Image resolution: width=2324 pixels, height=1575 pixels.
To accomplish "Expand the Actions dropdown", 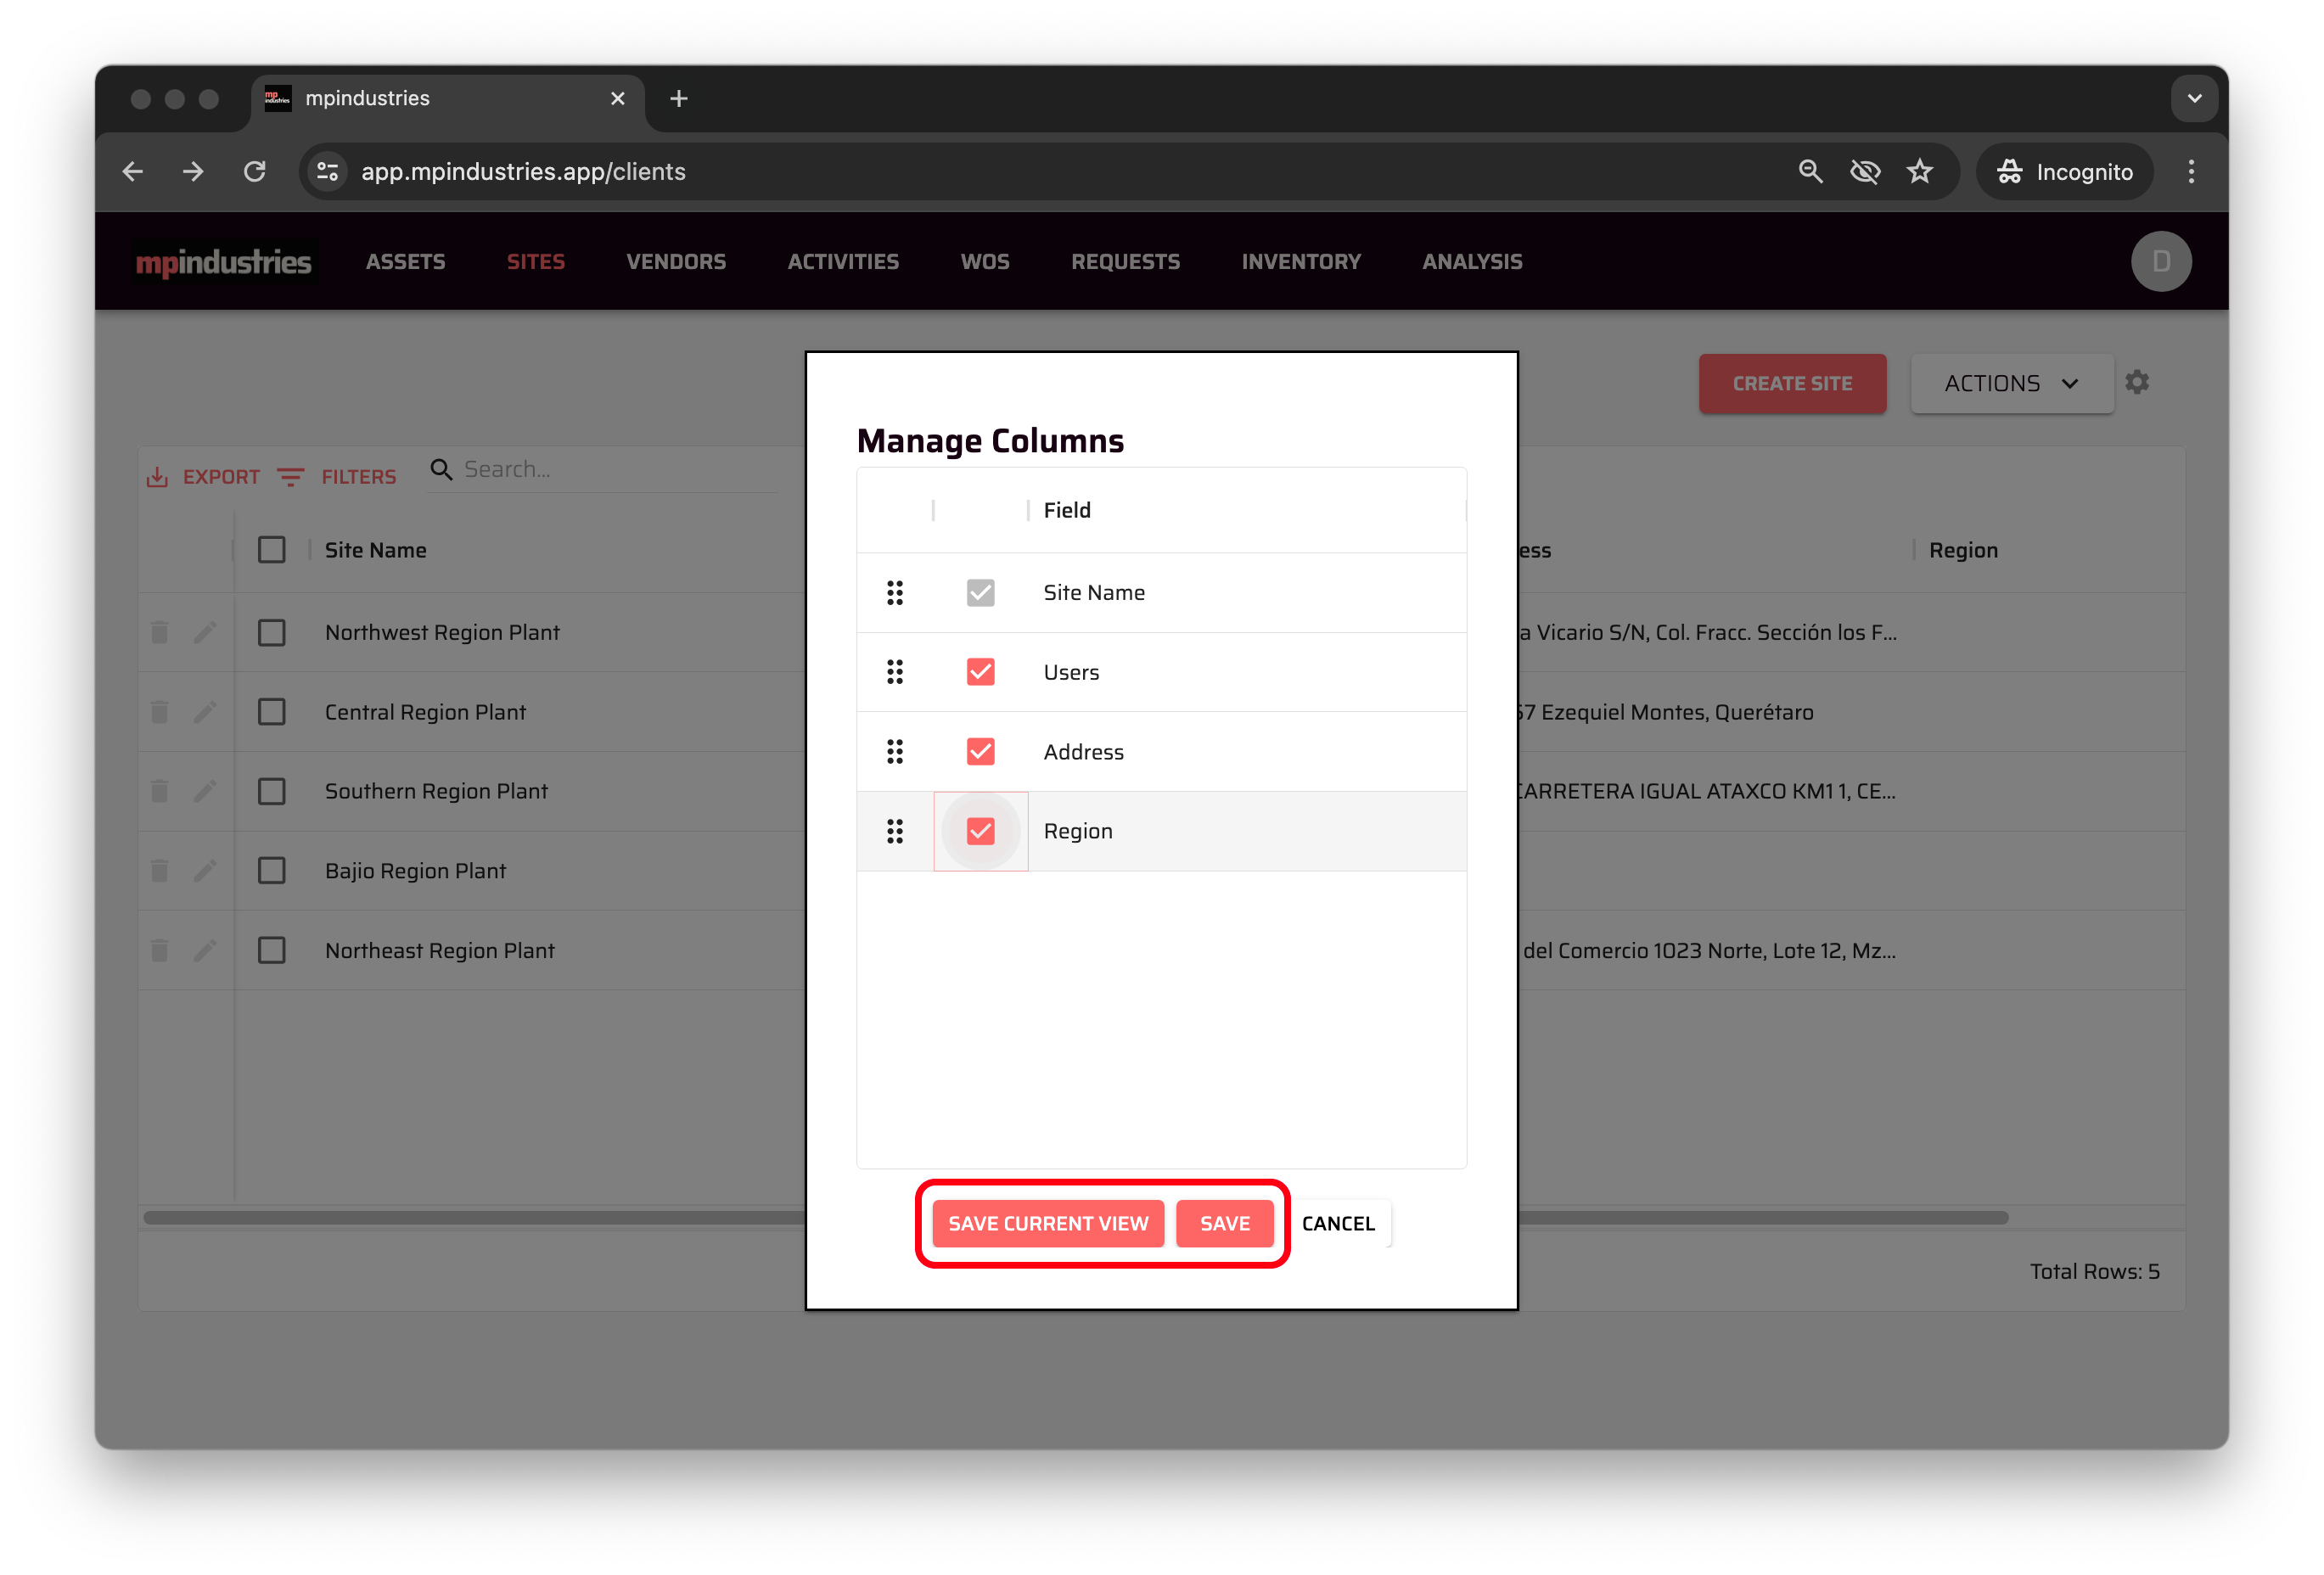I will 2011,384.
